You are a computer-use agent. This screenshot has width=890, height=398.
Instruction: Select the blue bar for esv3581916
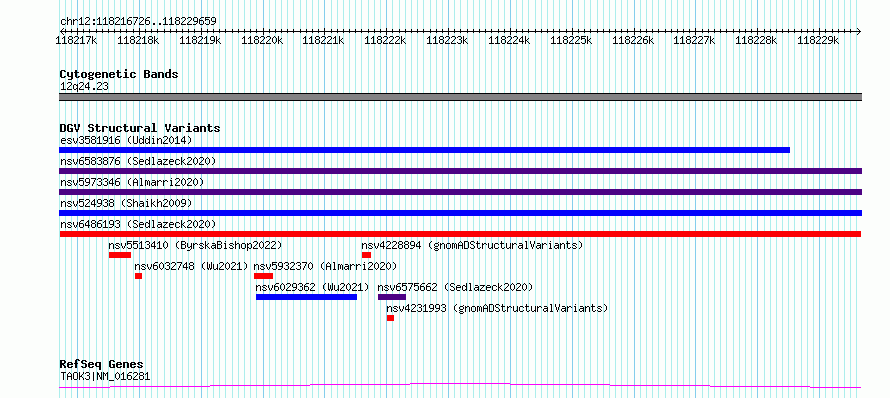tap(425, 150)
